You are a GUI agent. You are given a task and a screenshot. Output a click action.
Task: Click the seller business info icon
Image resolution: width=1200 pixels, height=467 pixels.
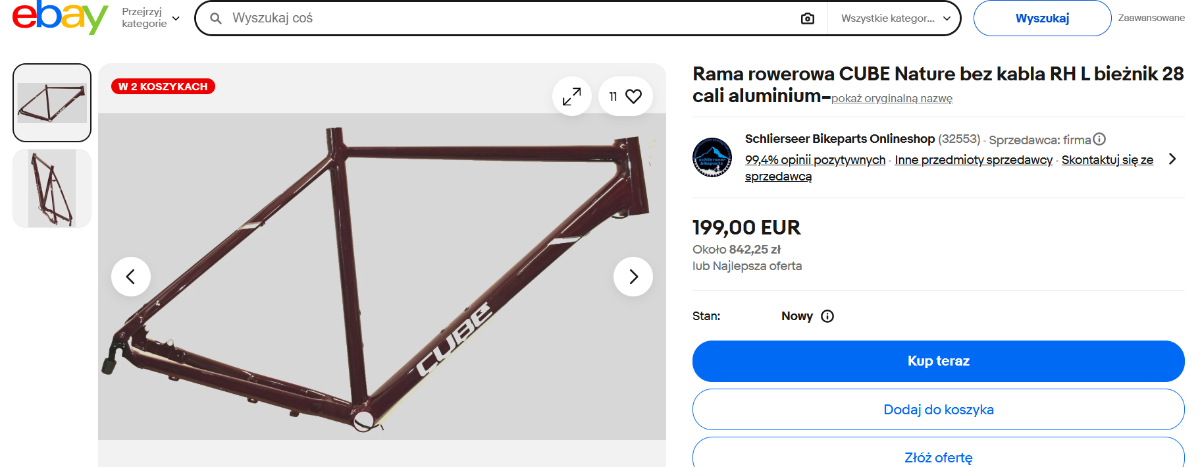pyautogui.click(x=1099, y=139)
